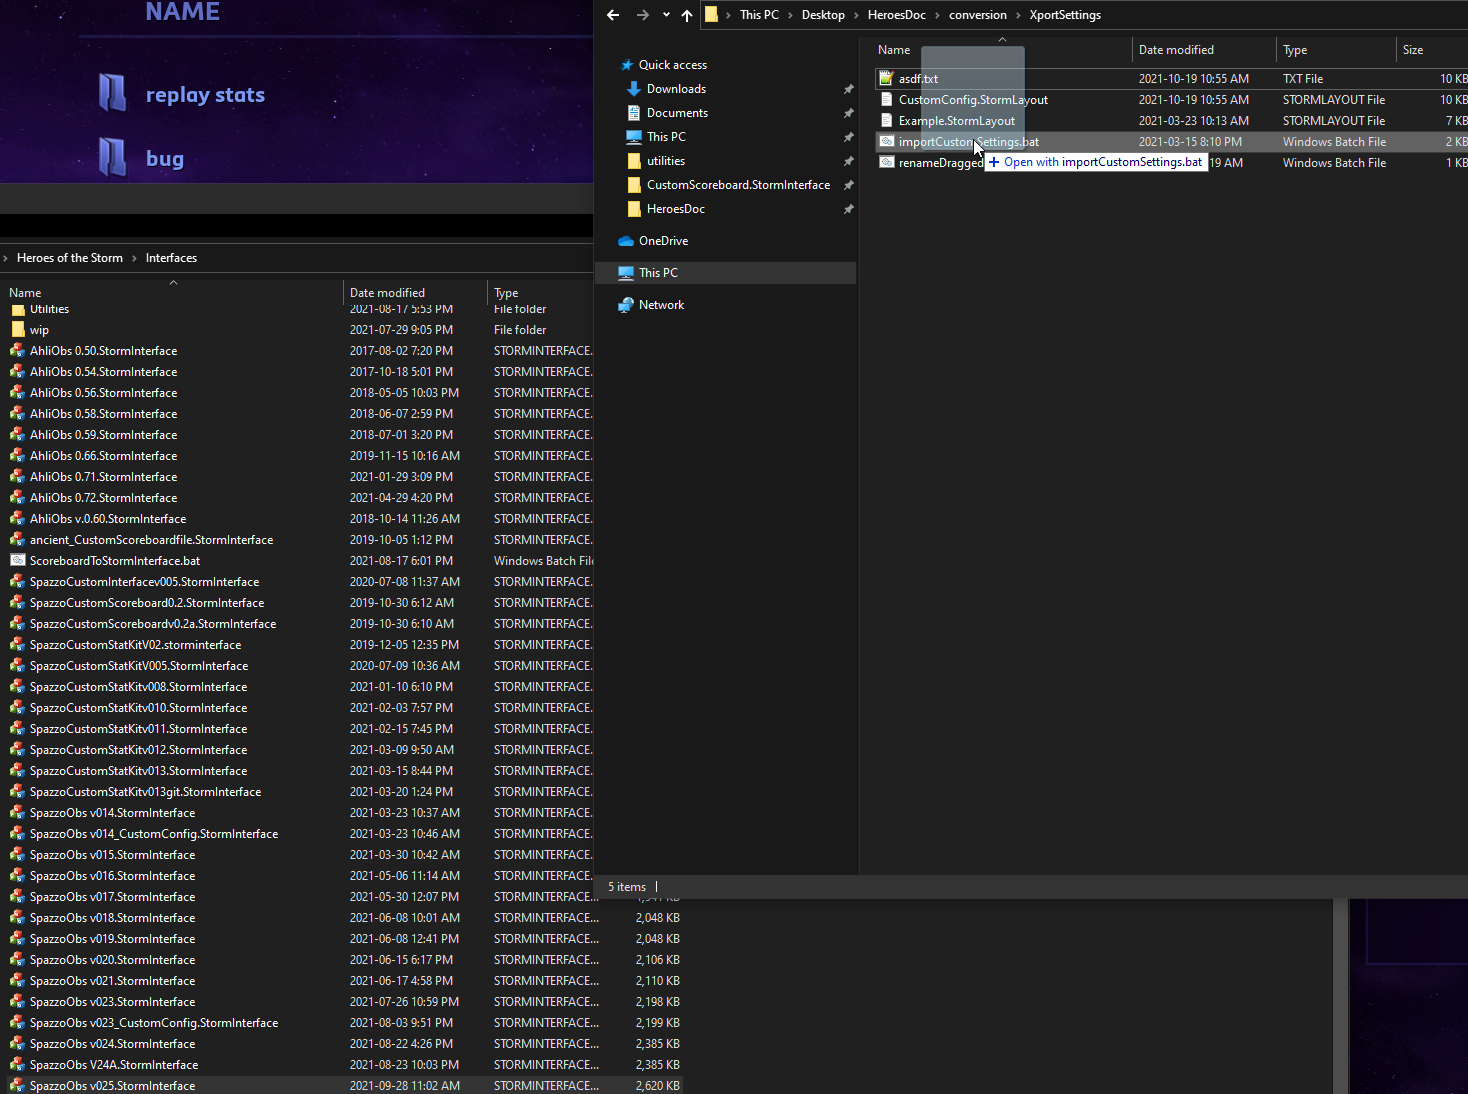This screenshot has width=1468, height=1094.
Task: Click the Back arrow in XportSettings window
Action: (613, 15)
